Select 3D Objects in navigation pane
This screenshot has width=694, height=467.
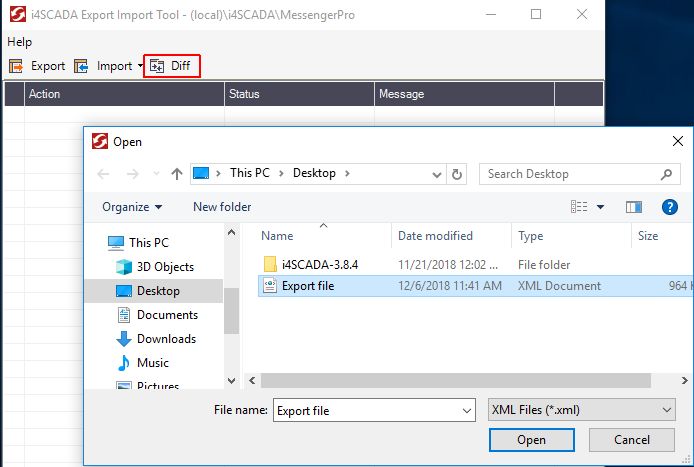155,267
